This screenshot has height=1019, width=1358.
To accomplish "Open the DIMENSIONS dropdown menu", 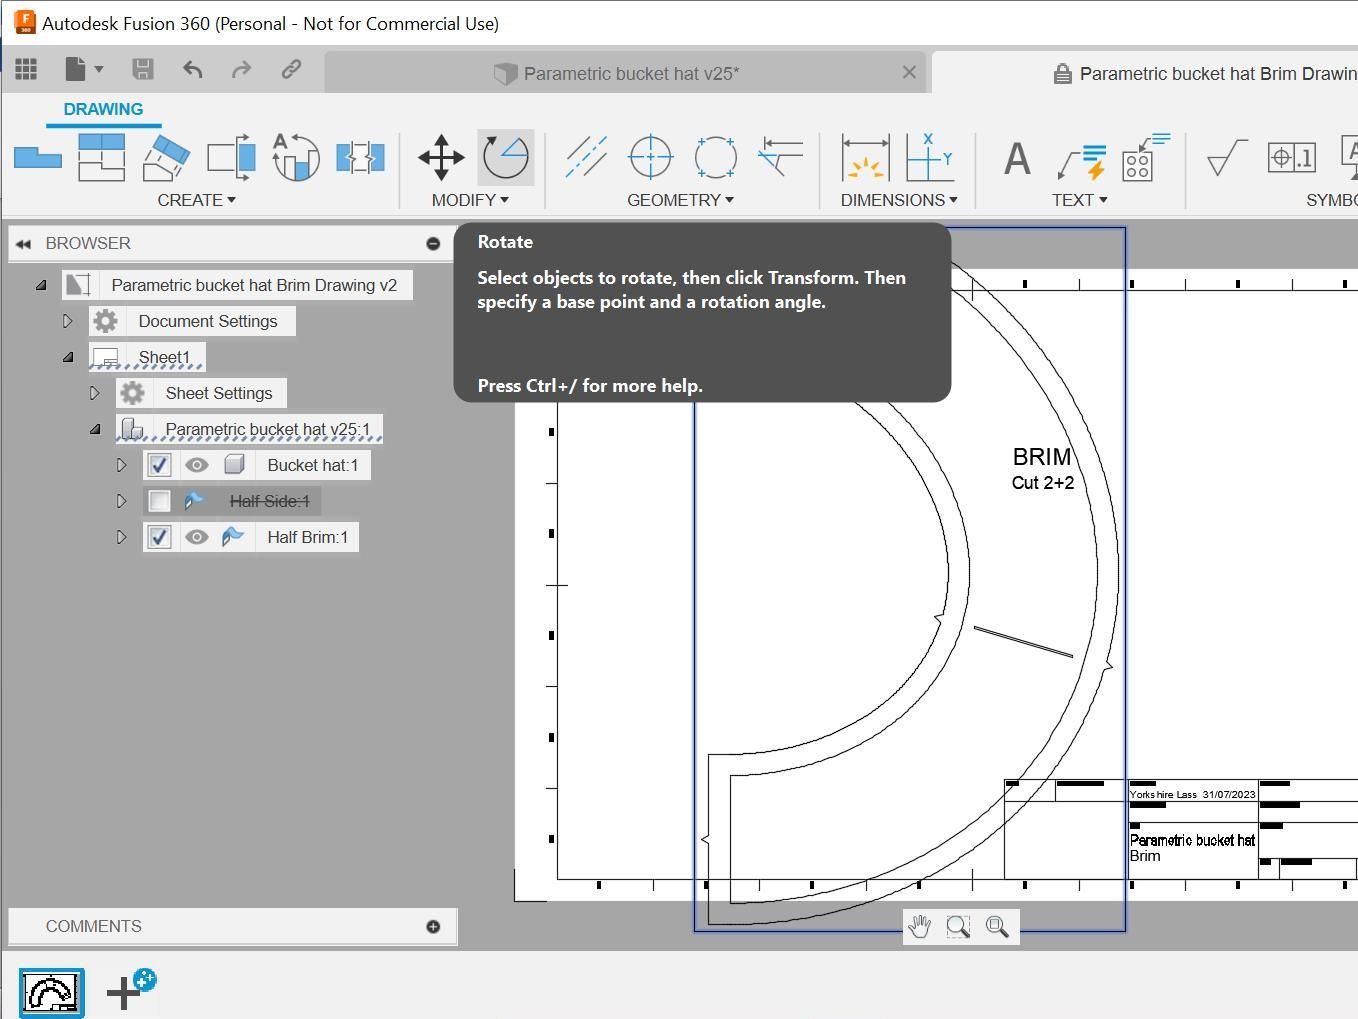I will [898, 200].
